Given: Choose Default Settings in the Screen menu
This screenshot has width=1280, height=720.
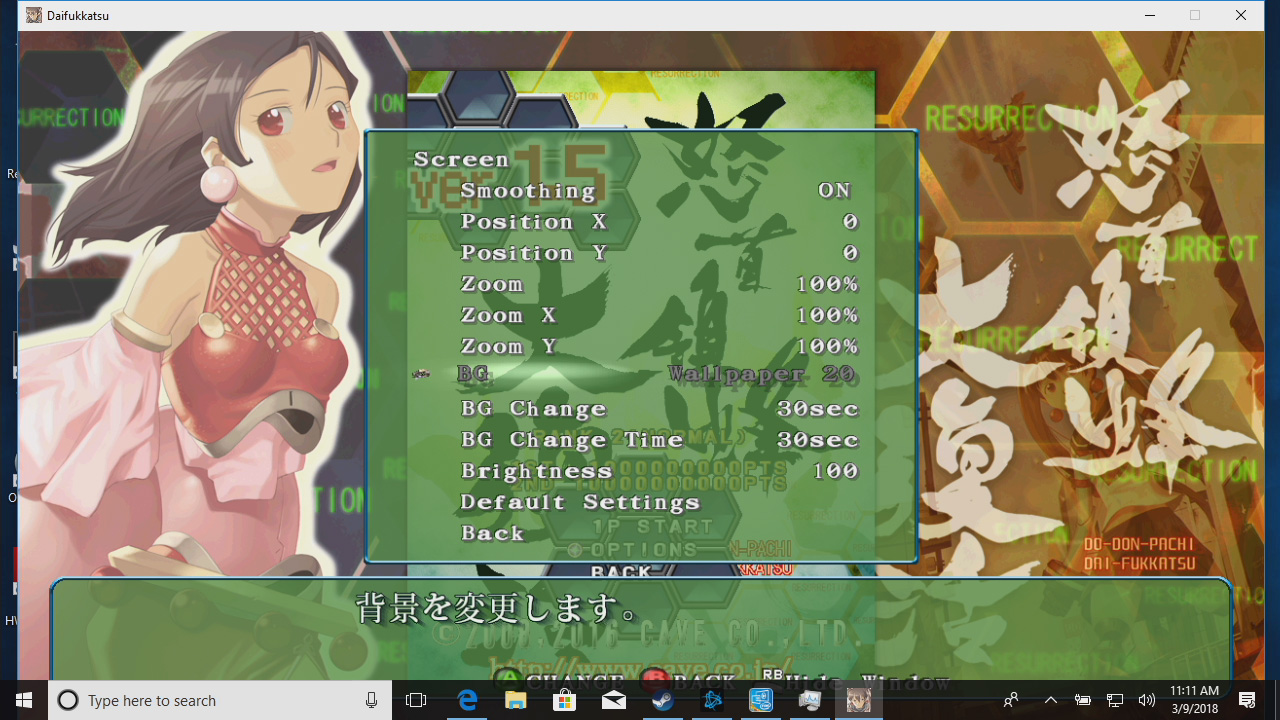Looking at the screenshot, I should tap(580, 502).
